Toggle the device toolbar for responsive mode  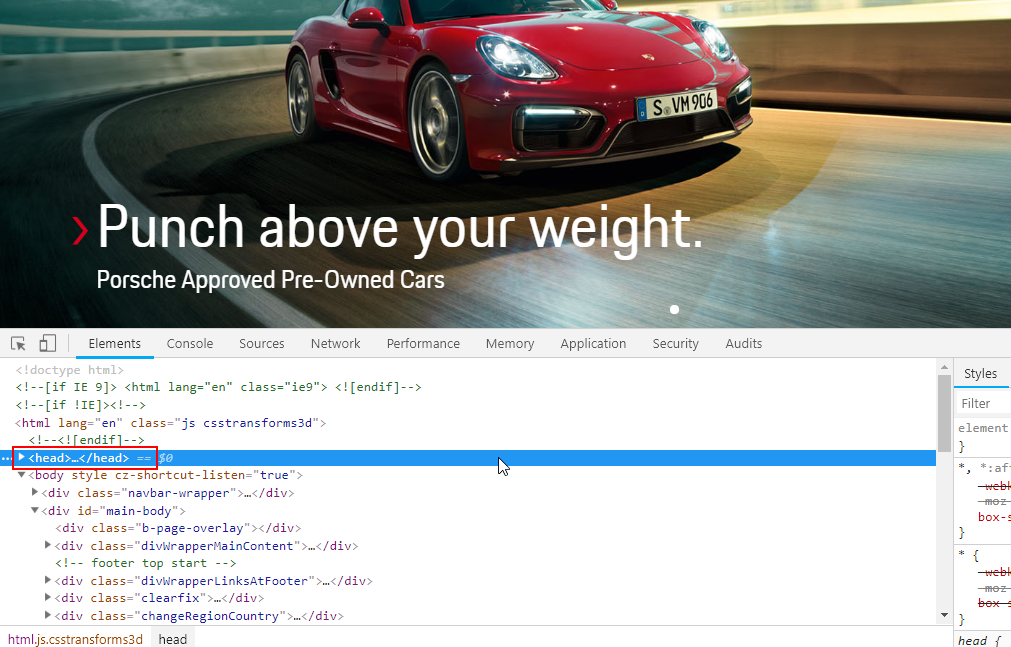point(46,343)
